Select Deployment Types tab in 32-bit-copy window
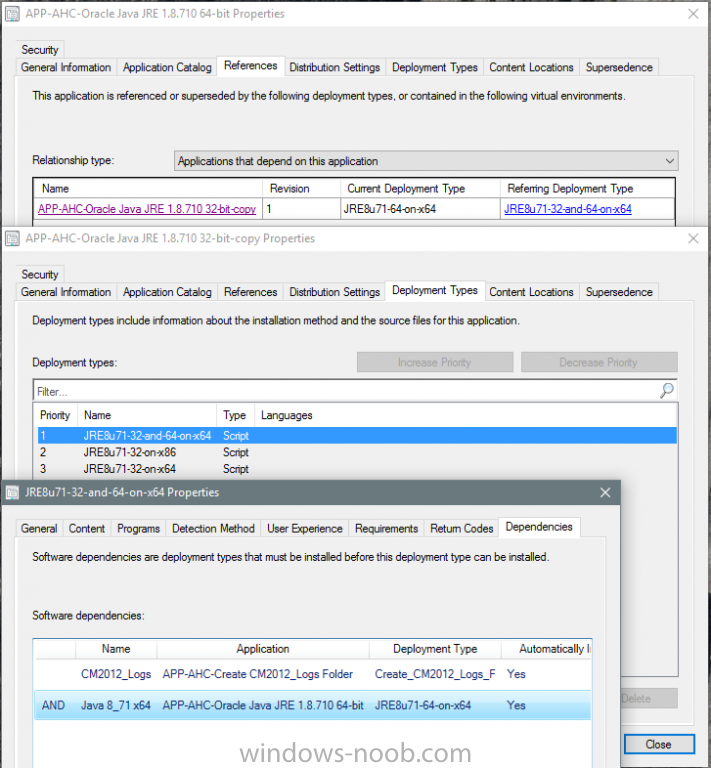The height and width of the screenshot is (768, 711). pyautogui.click(x=435, y=290)
